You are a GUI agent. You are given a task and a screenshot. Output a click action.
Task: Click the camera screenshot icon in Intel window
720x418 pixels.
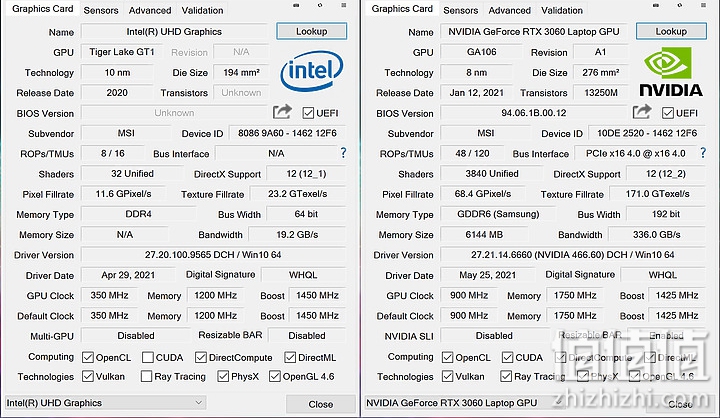296,6
